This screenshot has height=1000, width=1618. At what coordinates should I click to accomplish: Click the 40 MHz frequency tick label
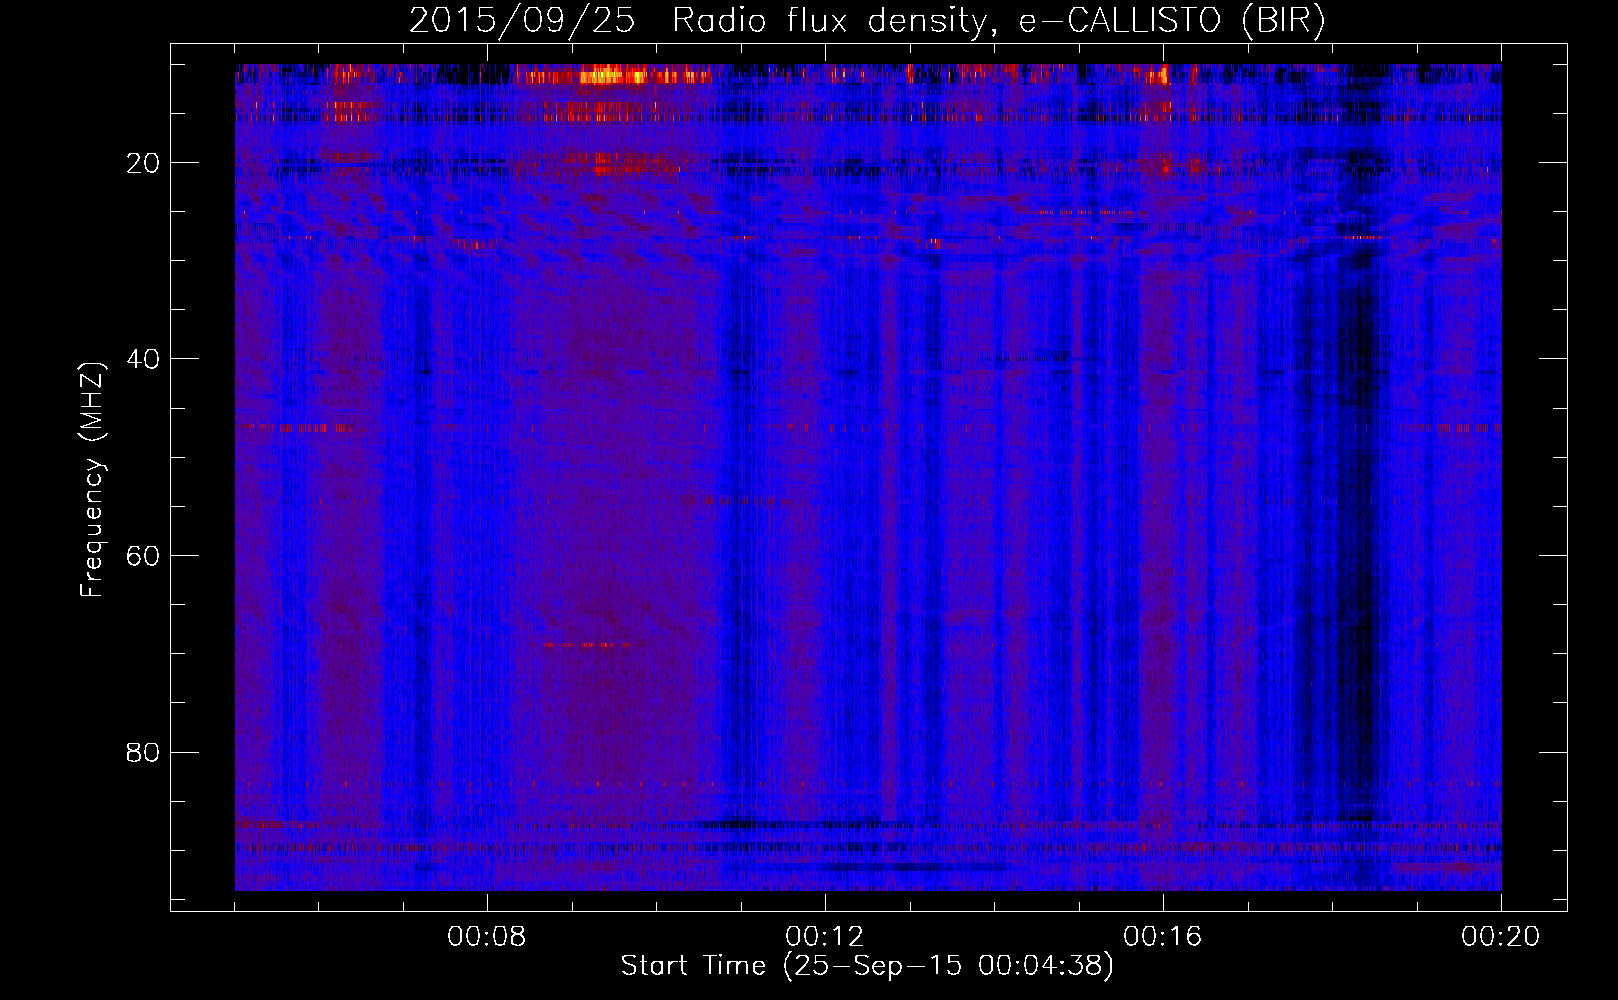point(143,359)
